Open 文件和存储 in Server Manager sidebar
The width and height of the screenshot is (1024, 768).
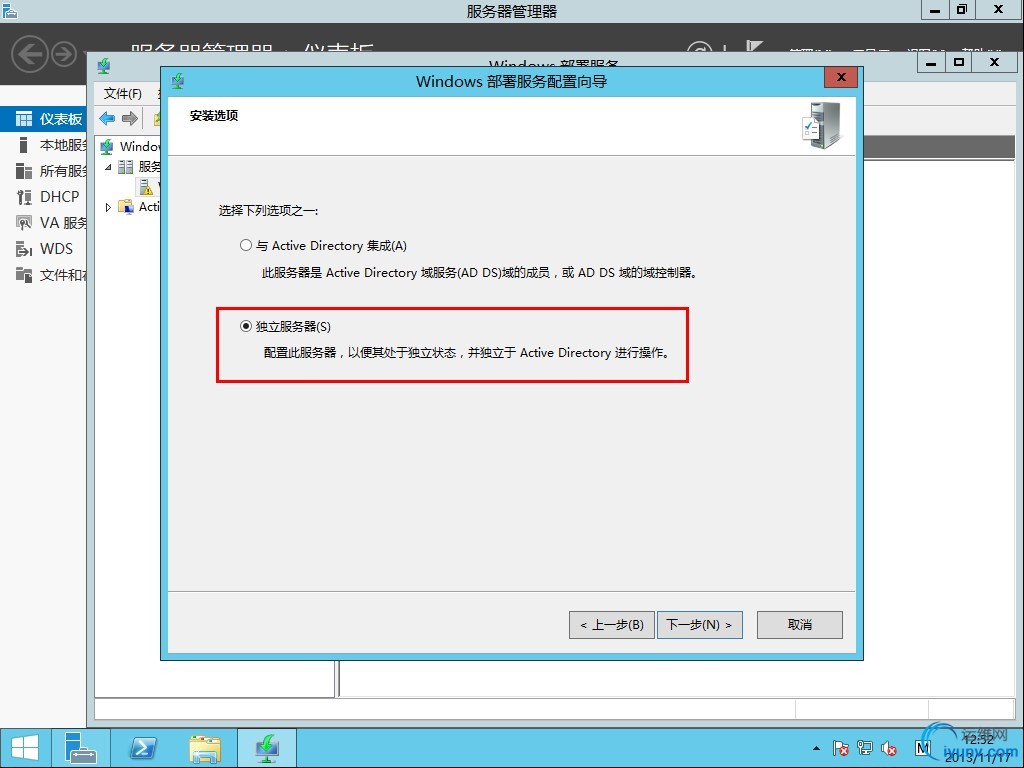click(x=44, y=275)
